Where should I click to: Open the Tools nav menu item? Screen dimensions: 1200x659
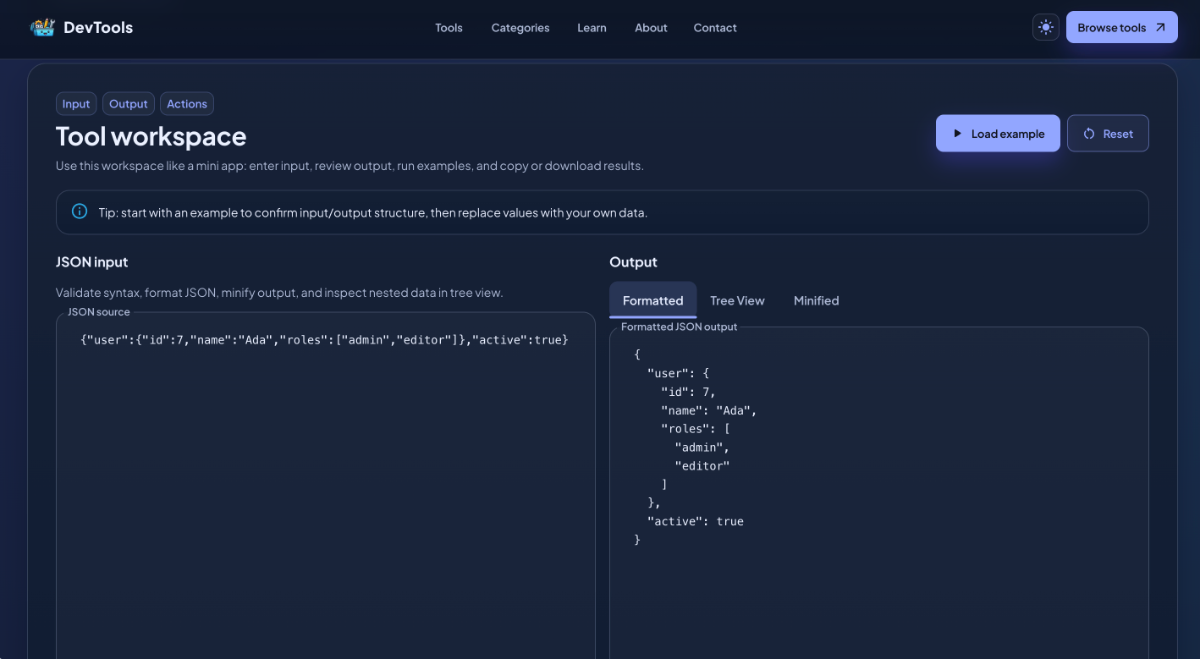tap(449, 28)
